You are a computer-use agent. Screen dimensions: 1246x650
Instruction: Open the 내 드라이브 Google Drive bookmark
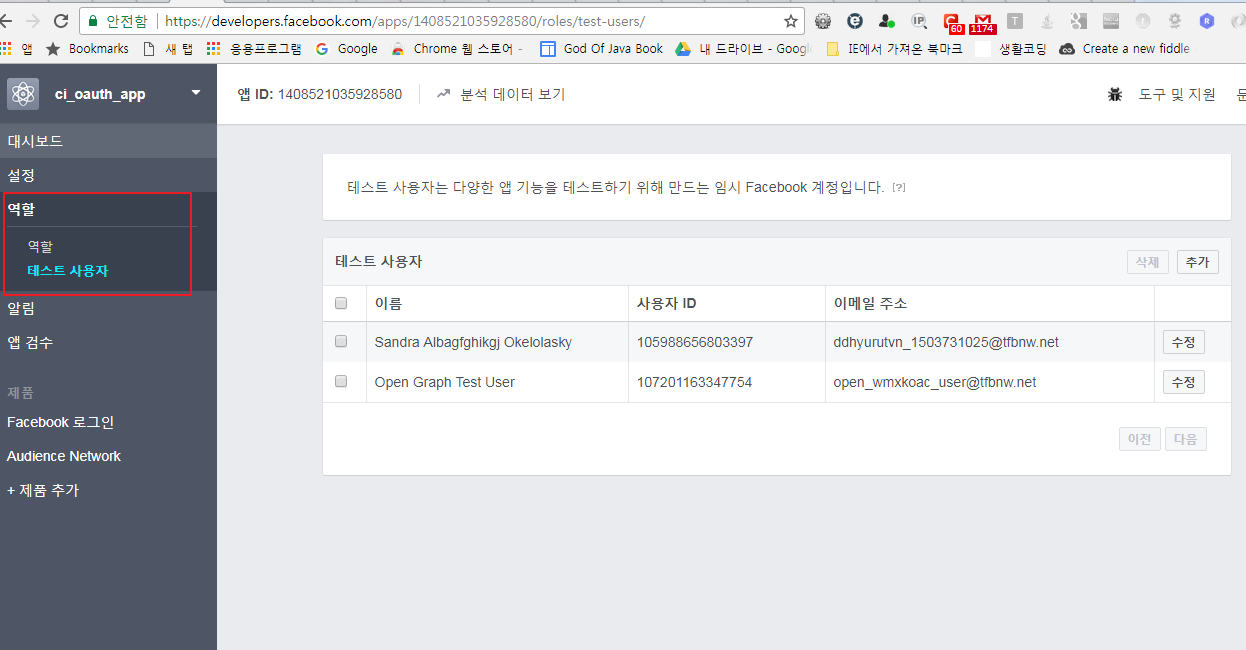pyautogui.click(x=742, y=48)
